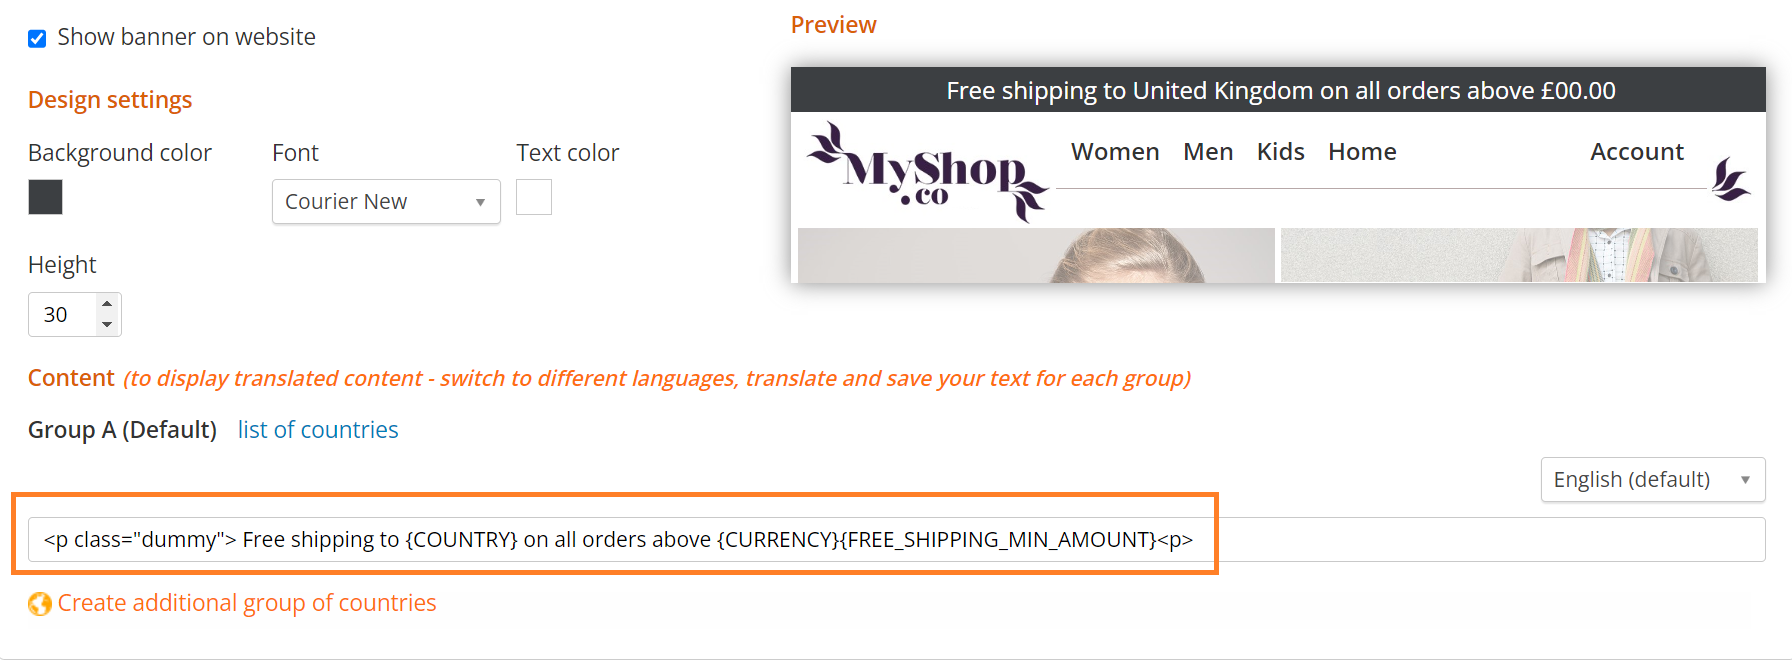Open the list of countries link

[318, 430]
